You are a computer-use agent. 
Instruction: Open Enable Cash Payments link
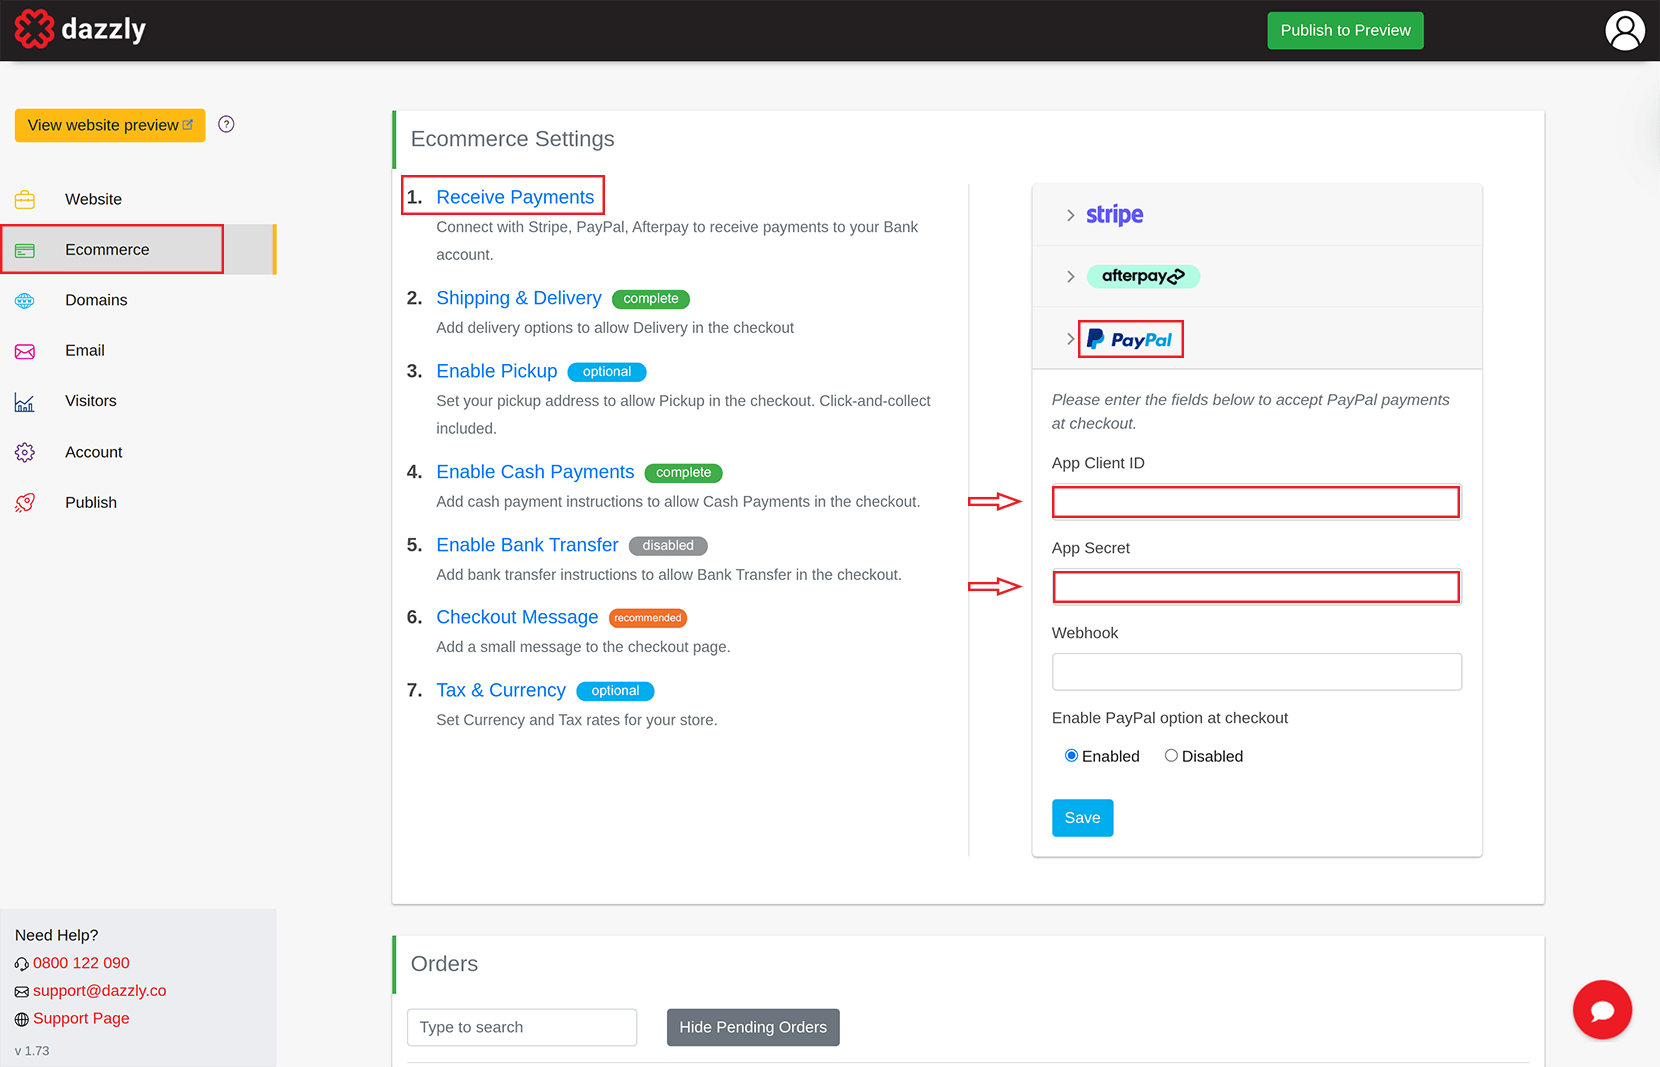(x=535, y=472)
